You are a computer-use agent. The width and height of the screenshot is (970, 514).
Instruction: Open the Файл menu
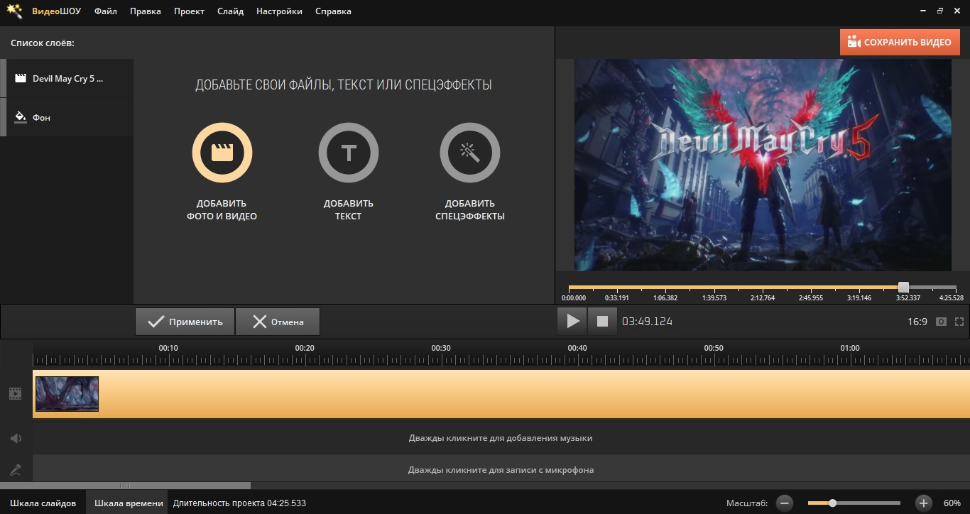(105, 11)
